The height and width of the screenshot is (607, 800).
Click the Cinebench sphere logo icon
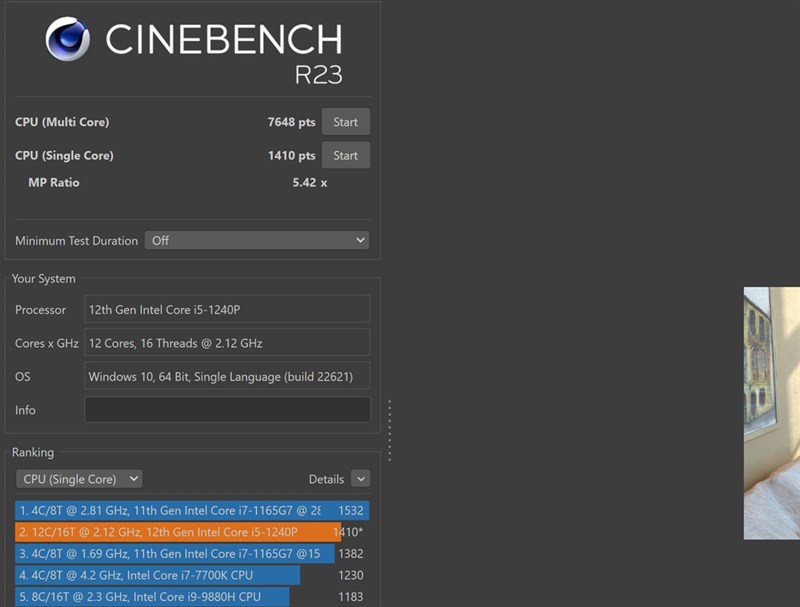(x=67, y=39)
